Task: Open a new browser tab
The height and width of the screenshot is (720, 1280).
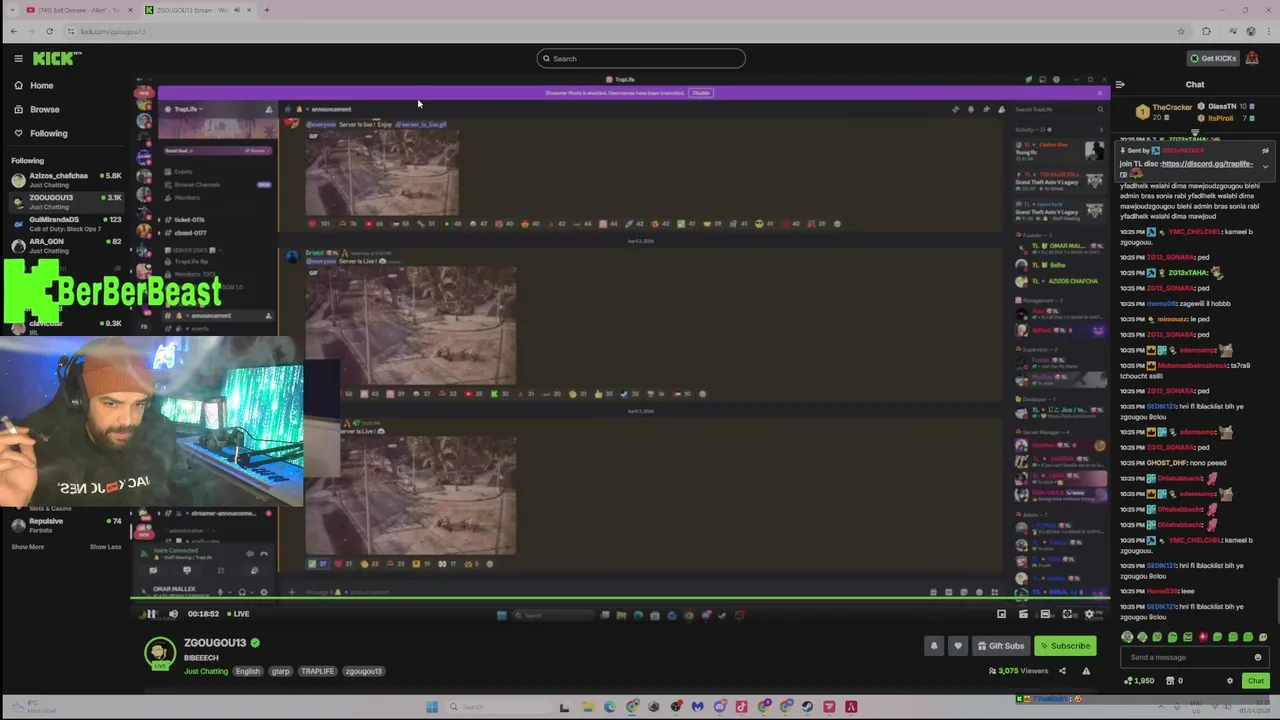Action: pyautogui.click(x=267, y=10)
